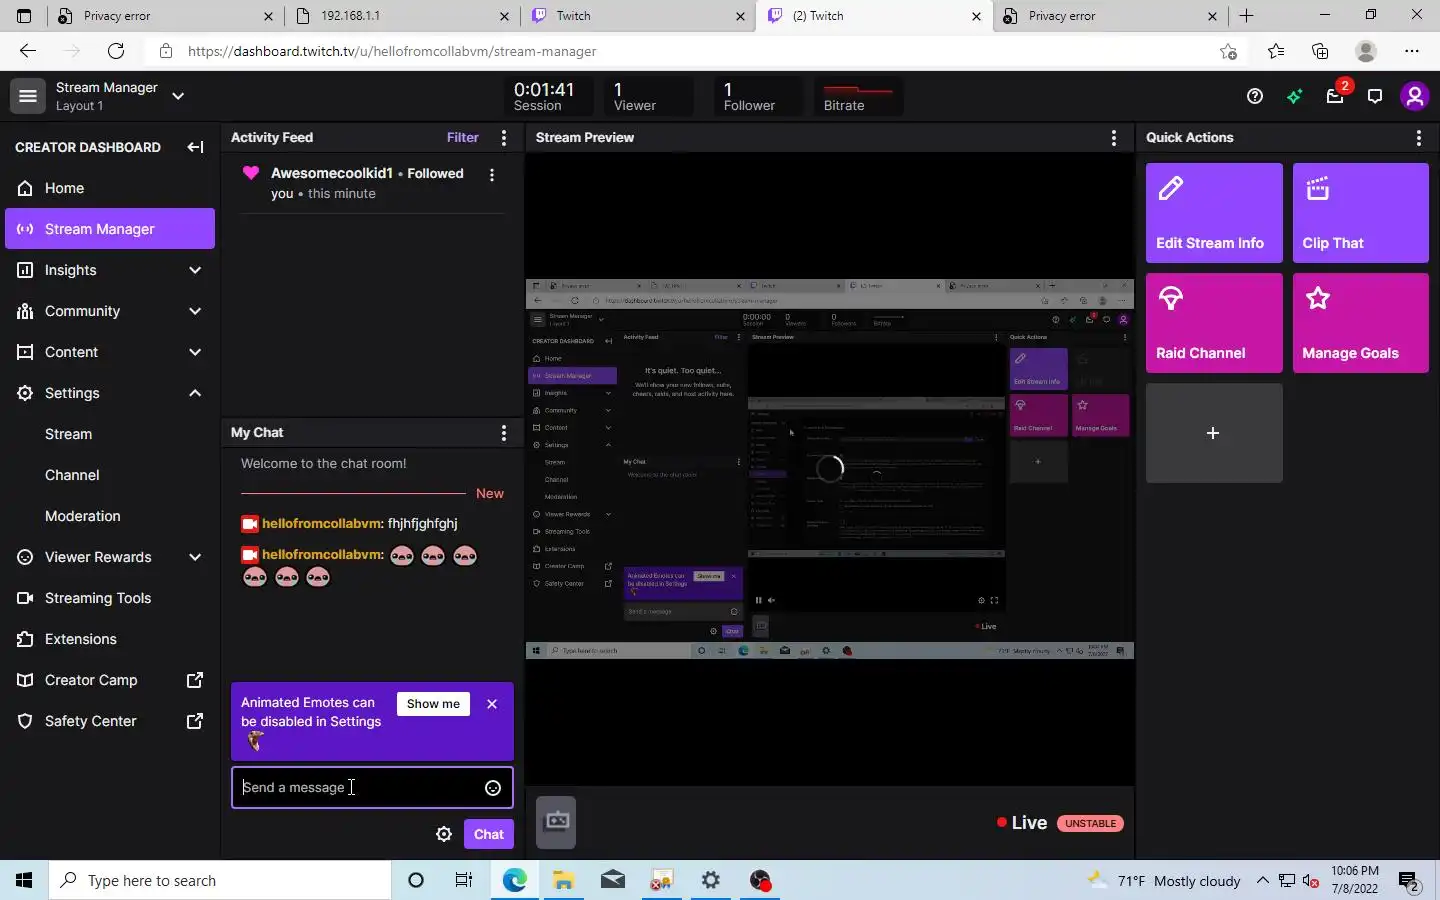1440x900 pixels.
Task: Click the Filter link in Activity Feed
Action: click(x=462, y=138)
